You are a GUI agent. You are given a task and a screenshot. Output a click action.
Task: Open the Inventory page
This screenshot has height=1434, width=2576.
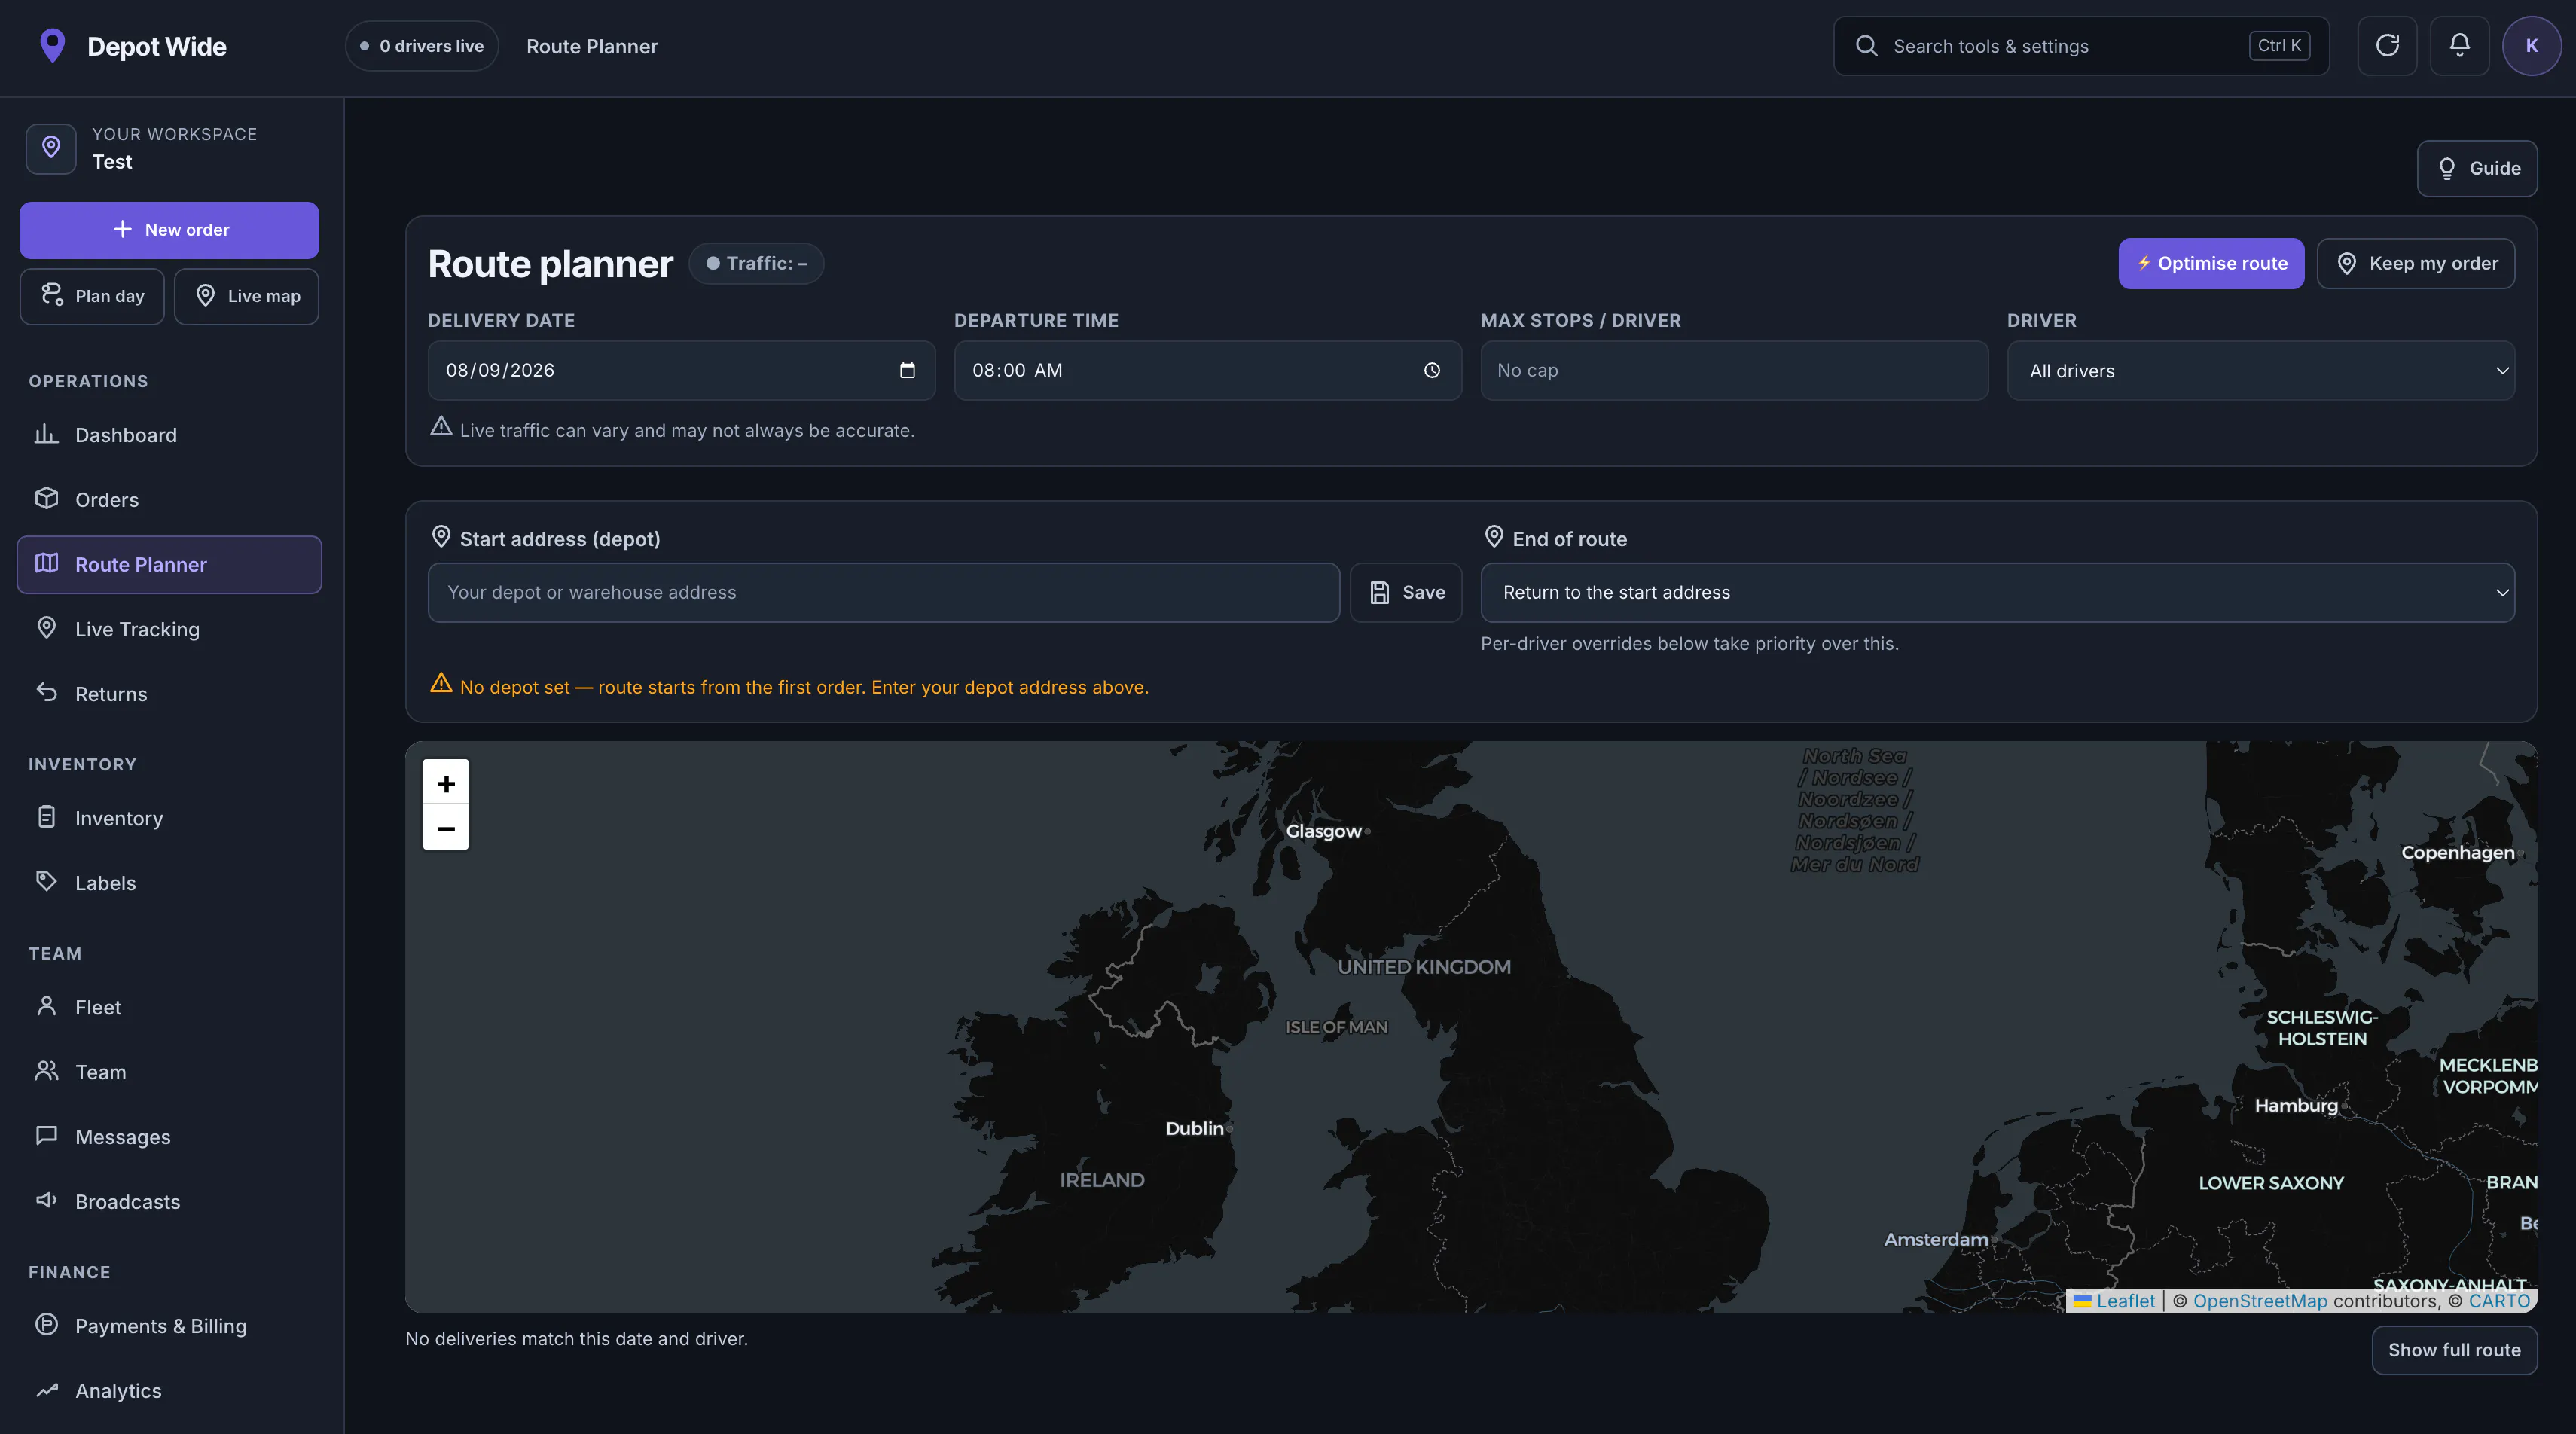(169, 819)
